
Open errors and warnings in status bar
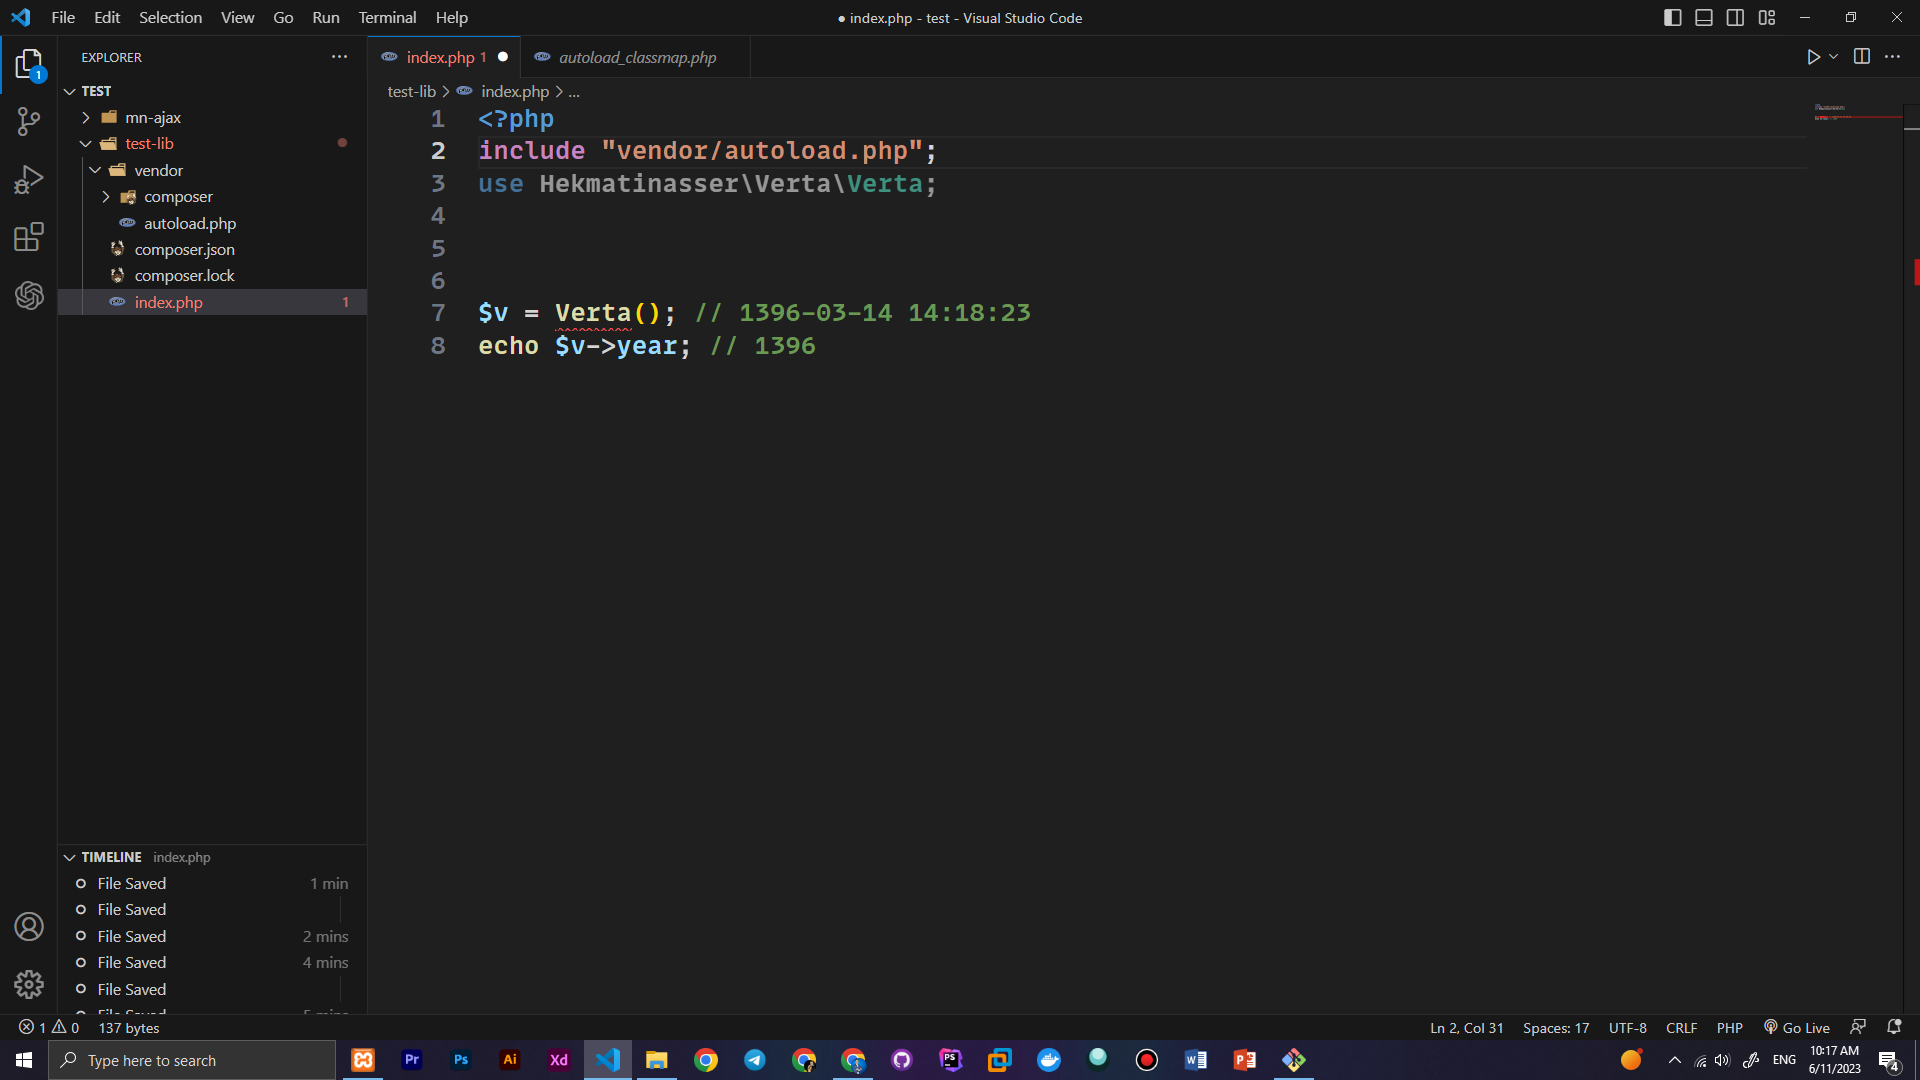pyautogui.click(x=49, y=1028)
